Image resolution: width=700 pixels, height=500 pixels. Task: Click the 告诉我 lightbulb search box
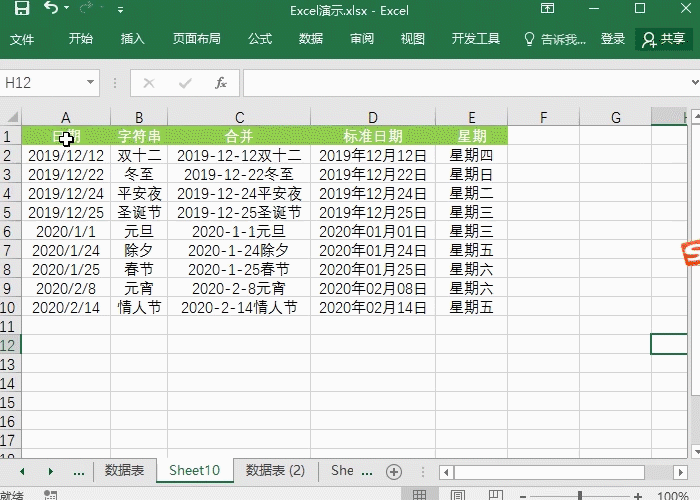(555, 39)
